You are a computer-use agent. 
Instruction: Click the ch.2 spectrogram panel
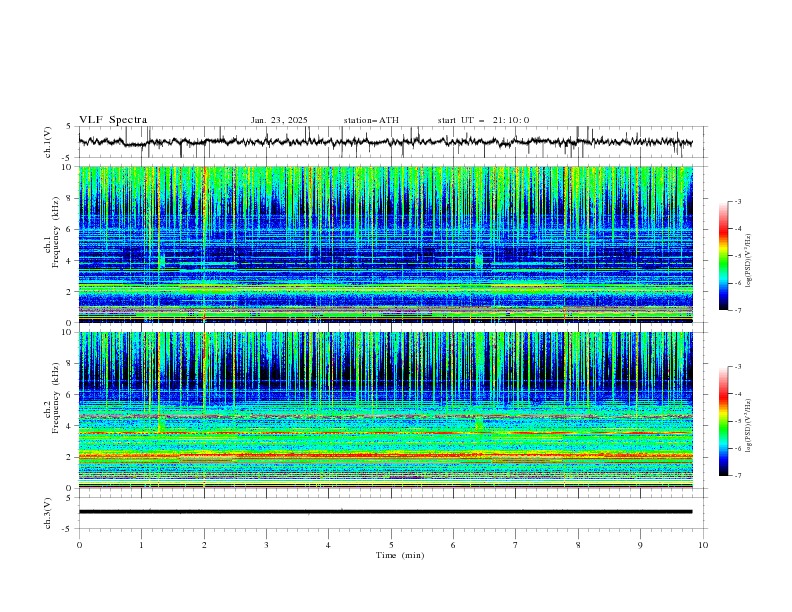click(385, 410)
